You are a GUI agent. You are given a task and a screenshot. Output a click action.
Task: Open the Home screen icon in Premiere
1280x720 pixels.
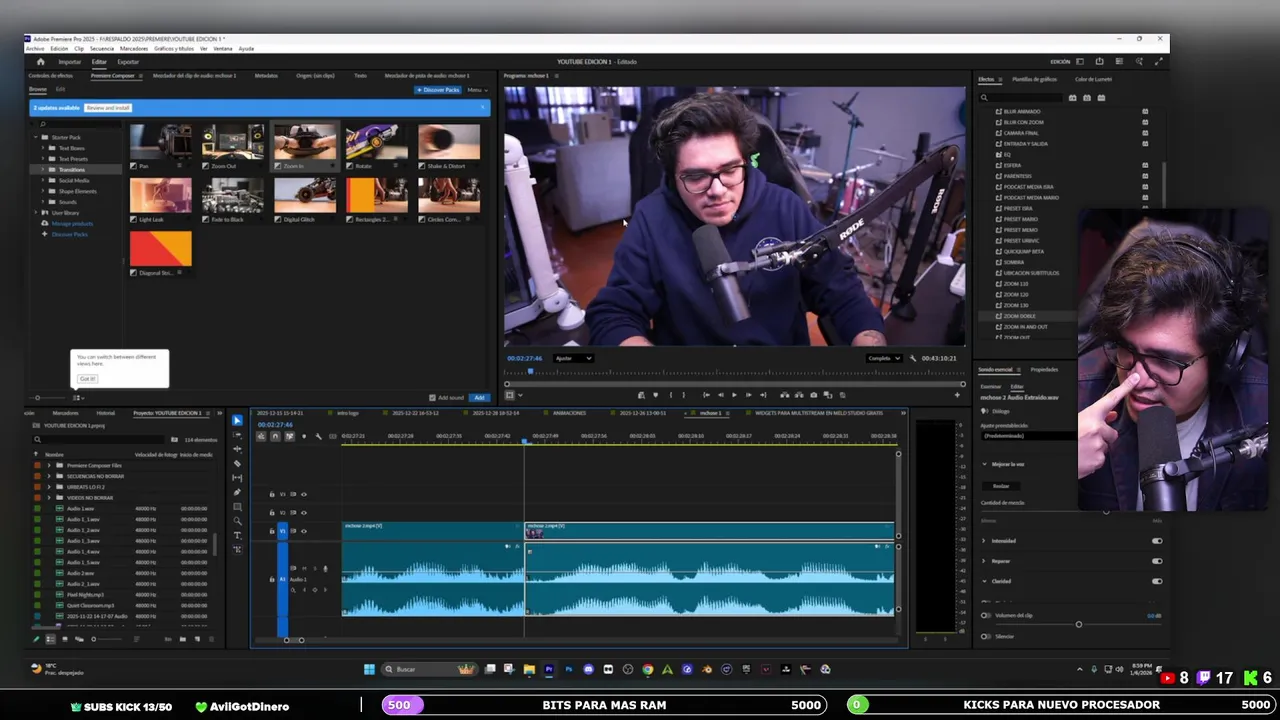[x=40, y=62]
